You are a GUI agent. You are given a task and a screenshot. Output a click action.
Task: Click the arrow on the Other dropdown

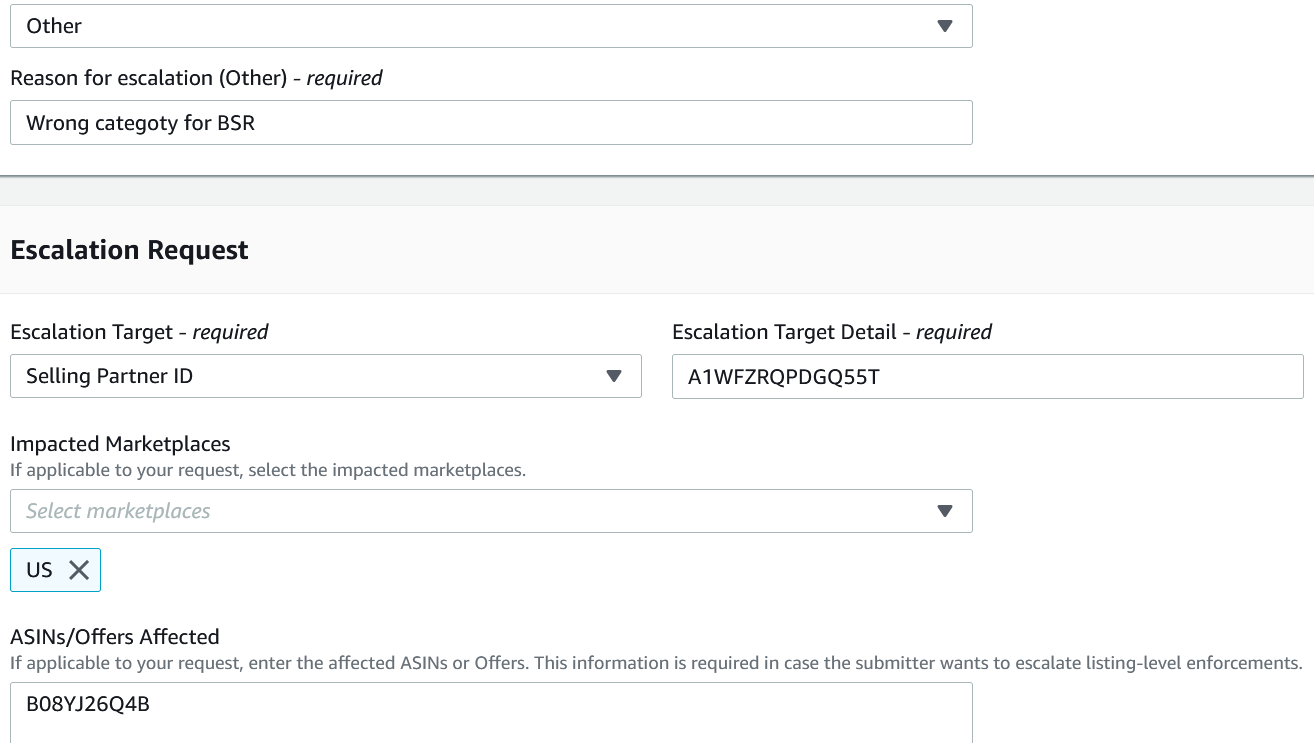[x=945, y=26]
